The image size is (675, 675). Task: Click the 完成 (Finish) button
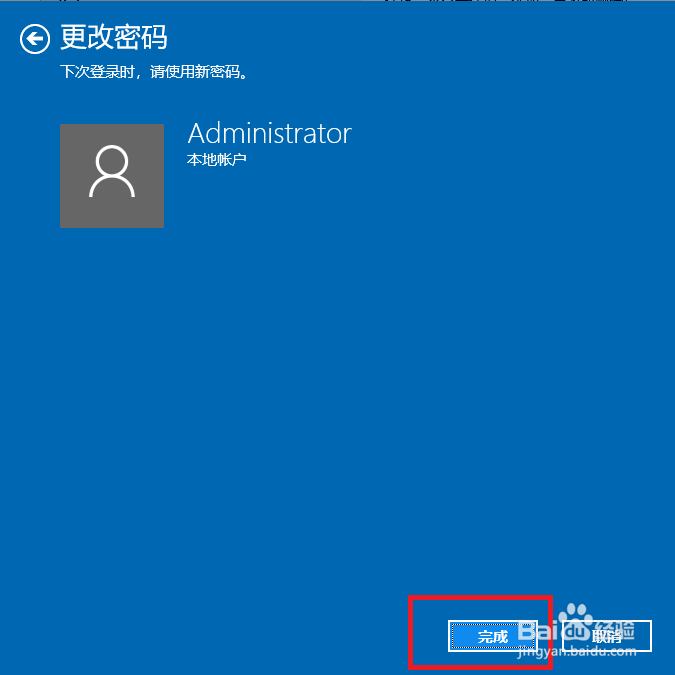pos(492,636)
